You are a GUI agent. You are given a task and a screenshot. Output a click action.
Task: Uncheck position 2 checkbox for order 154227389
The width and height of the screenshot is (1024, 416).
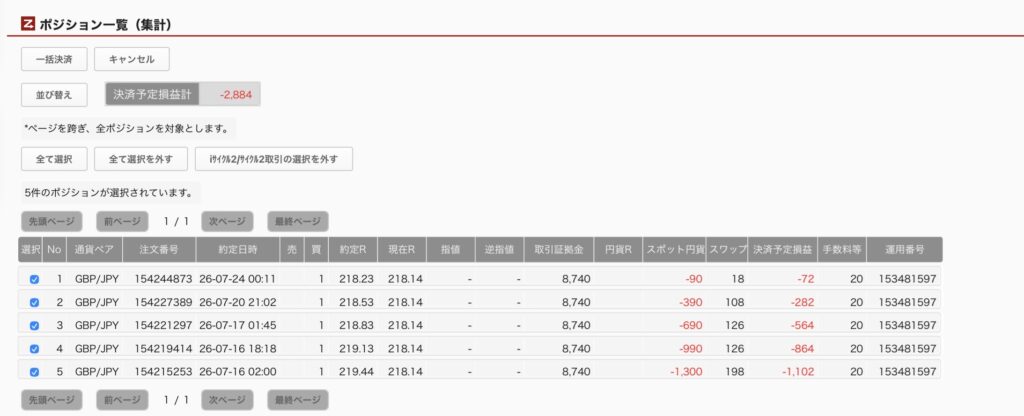point(34,302)
